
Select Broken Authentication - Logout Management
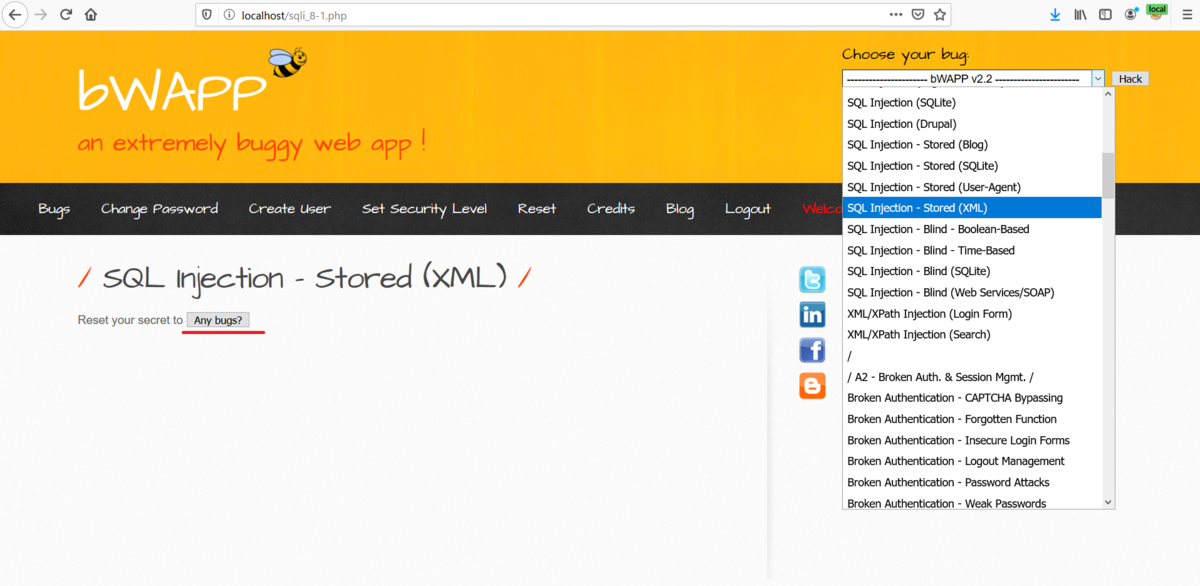[972, 461]
